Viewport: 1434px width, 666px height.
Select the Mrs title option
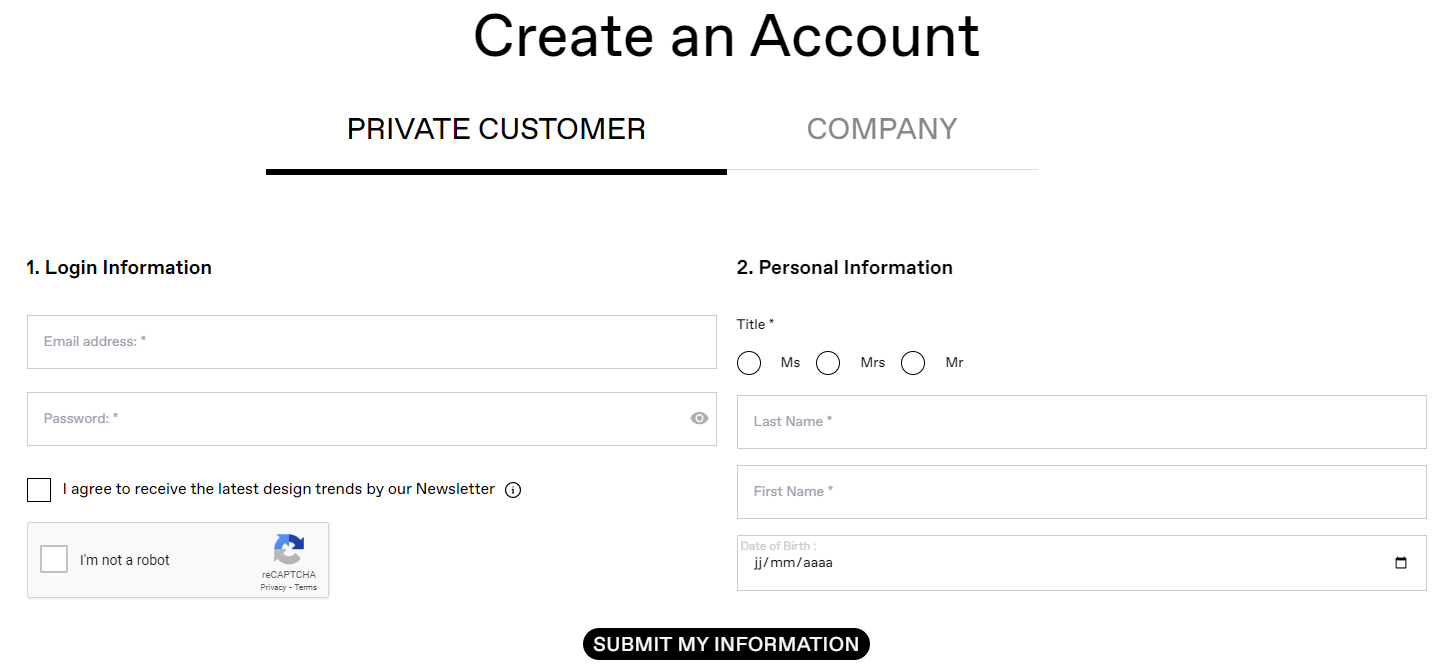(828, 363)
